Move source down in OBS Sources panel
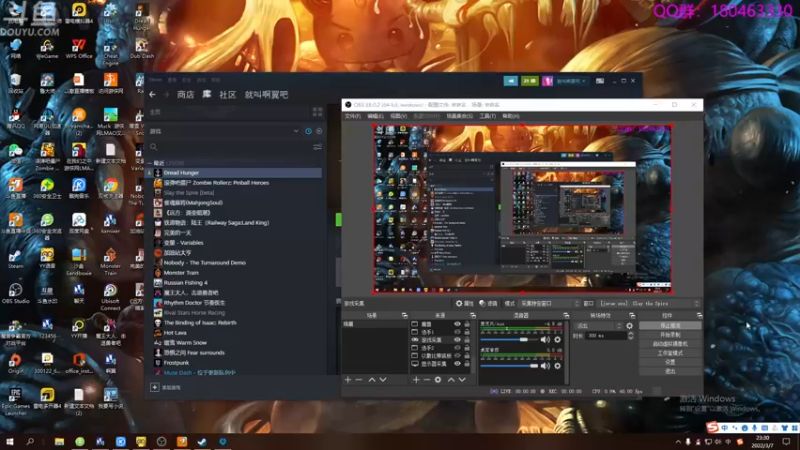The image size is (800, 450). (462, 380)
